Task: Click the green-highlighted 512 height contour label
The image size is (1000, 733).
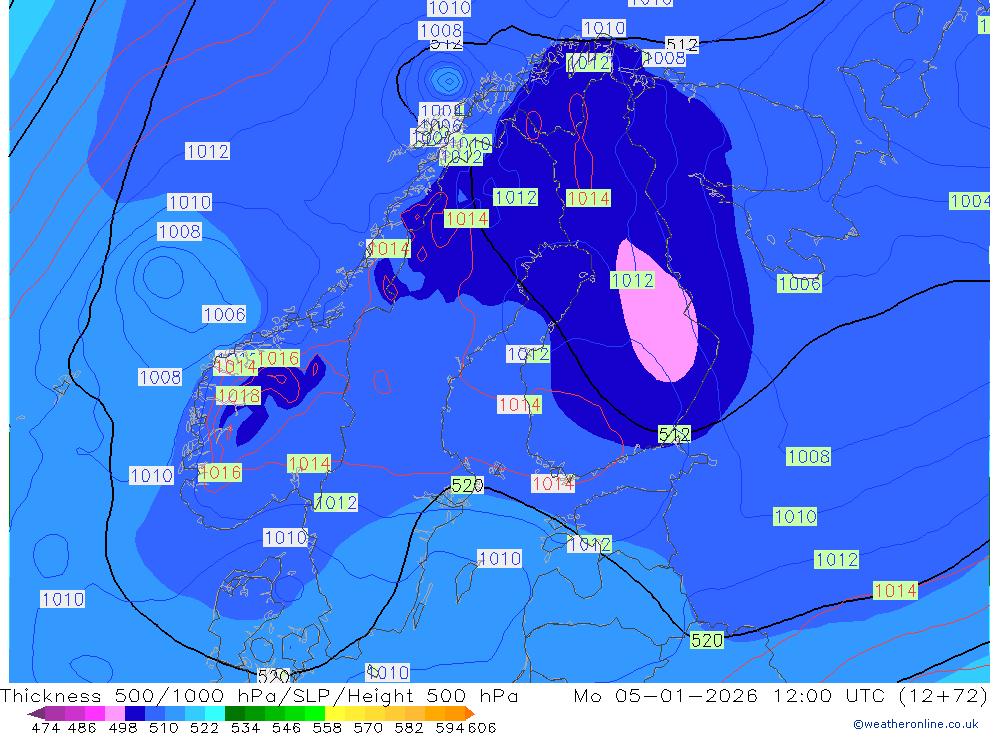Action: tap(674, 434)
